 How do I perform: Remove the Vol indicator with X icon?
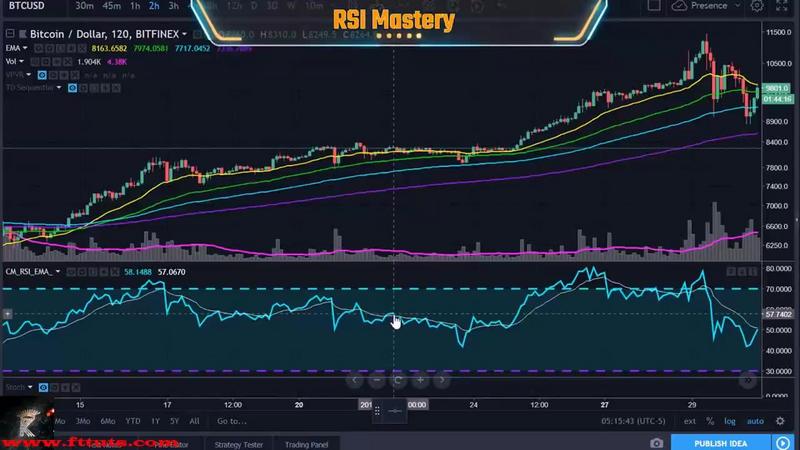[67, 62]
